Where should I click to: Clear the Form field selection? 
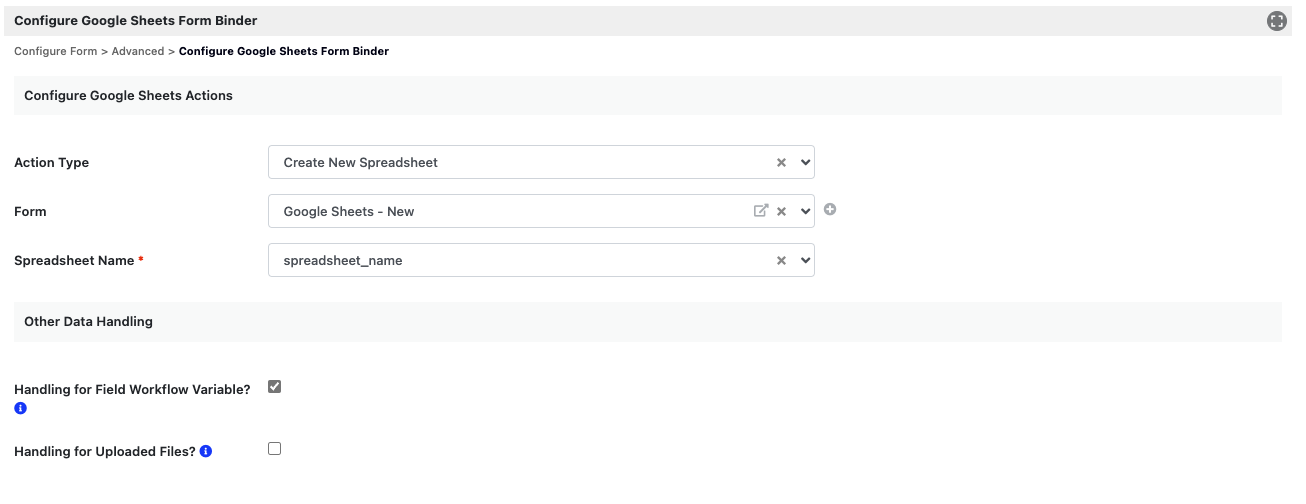782,212
